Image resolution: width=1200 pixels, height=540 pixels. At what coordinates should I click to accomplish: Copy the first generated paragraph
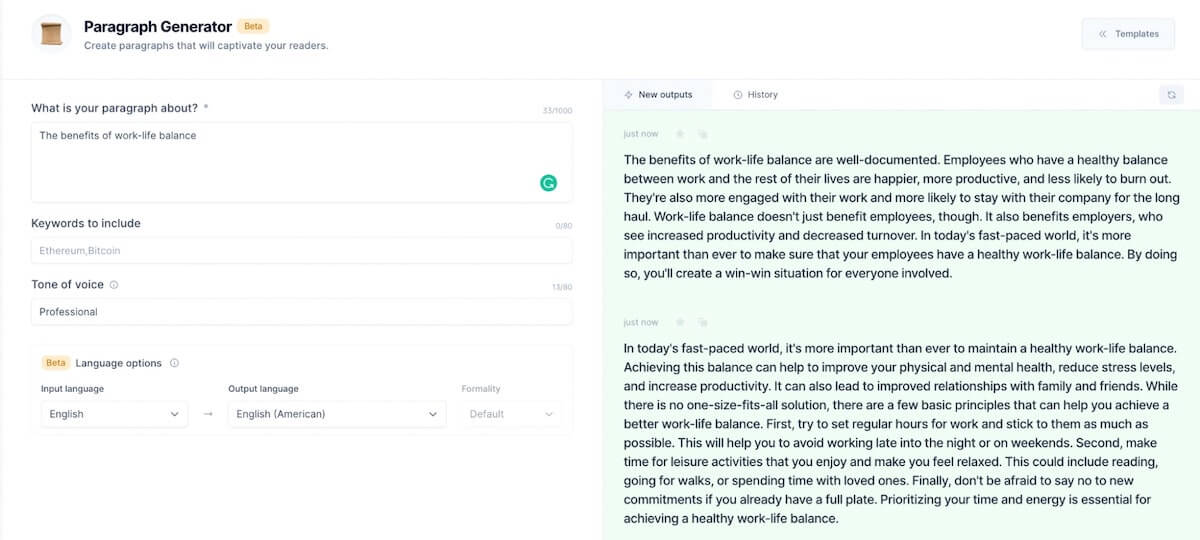point(703,134)
